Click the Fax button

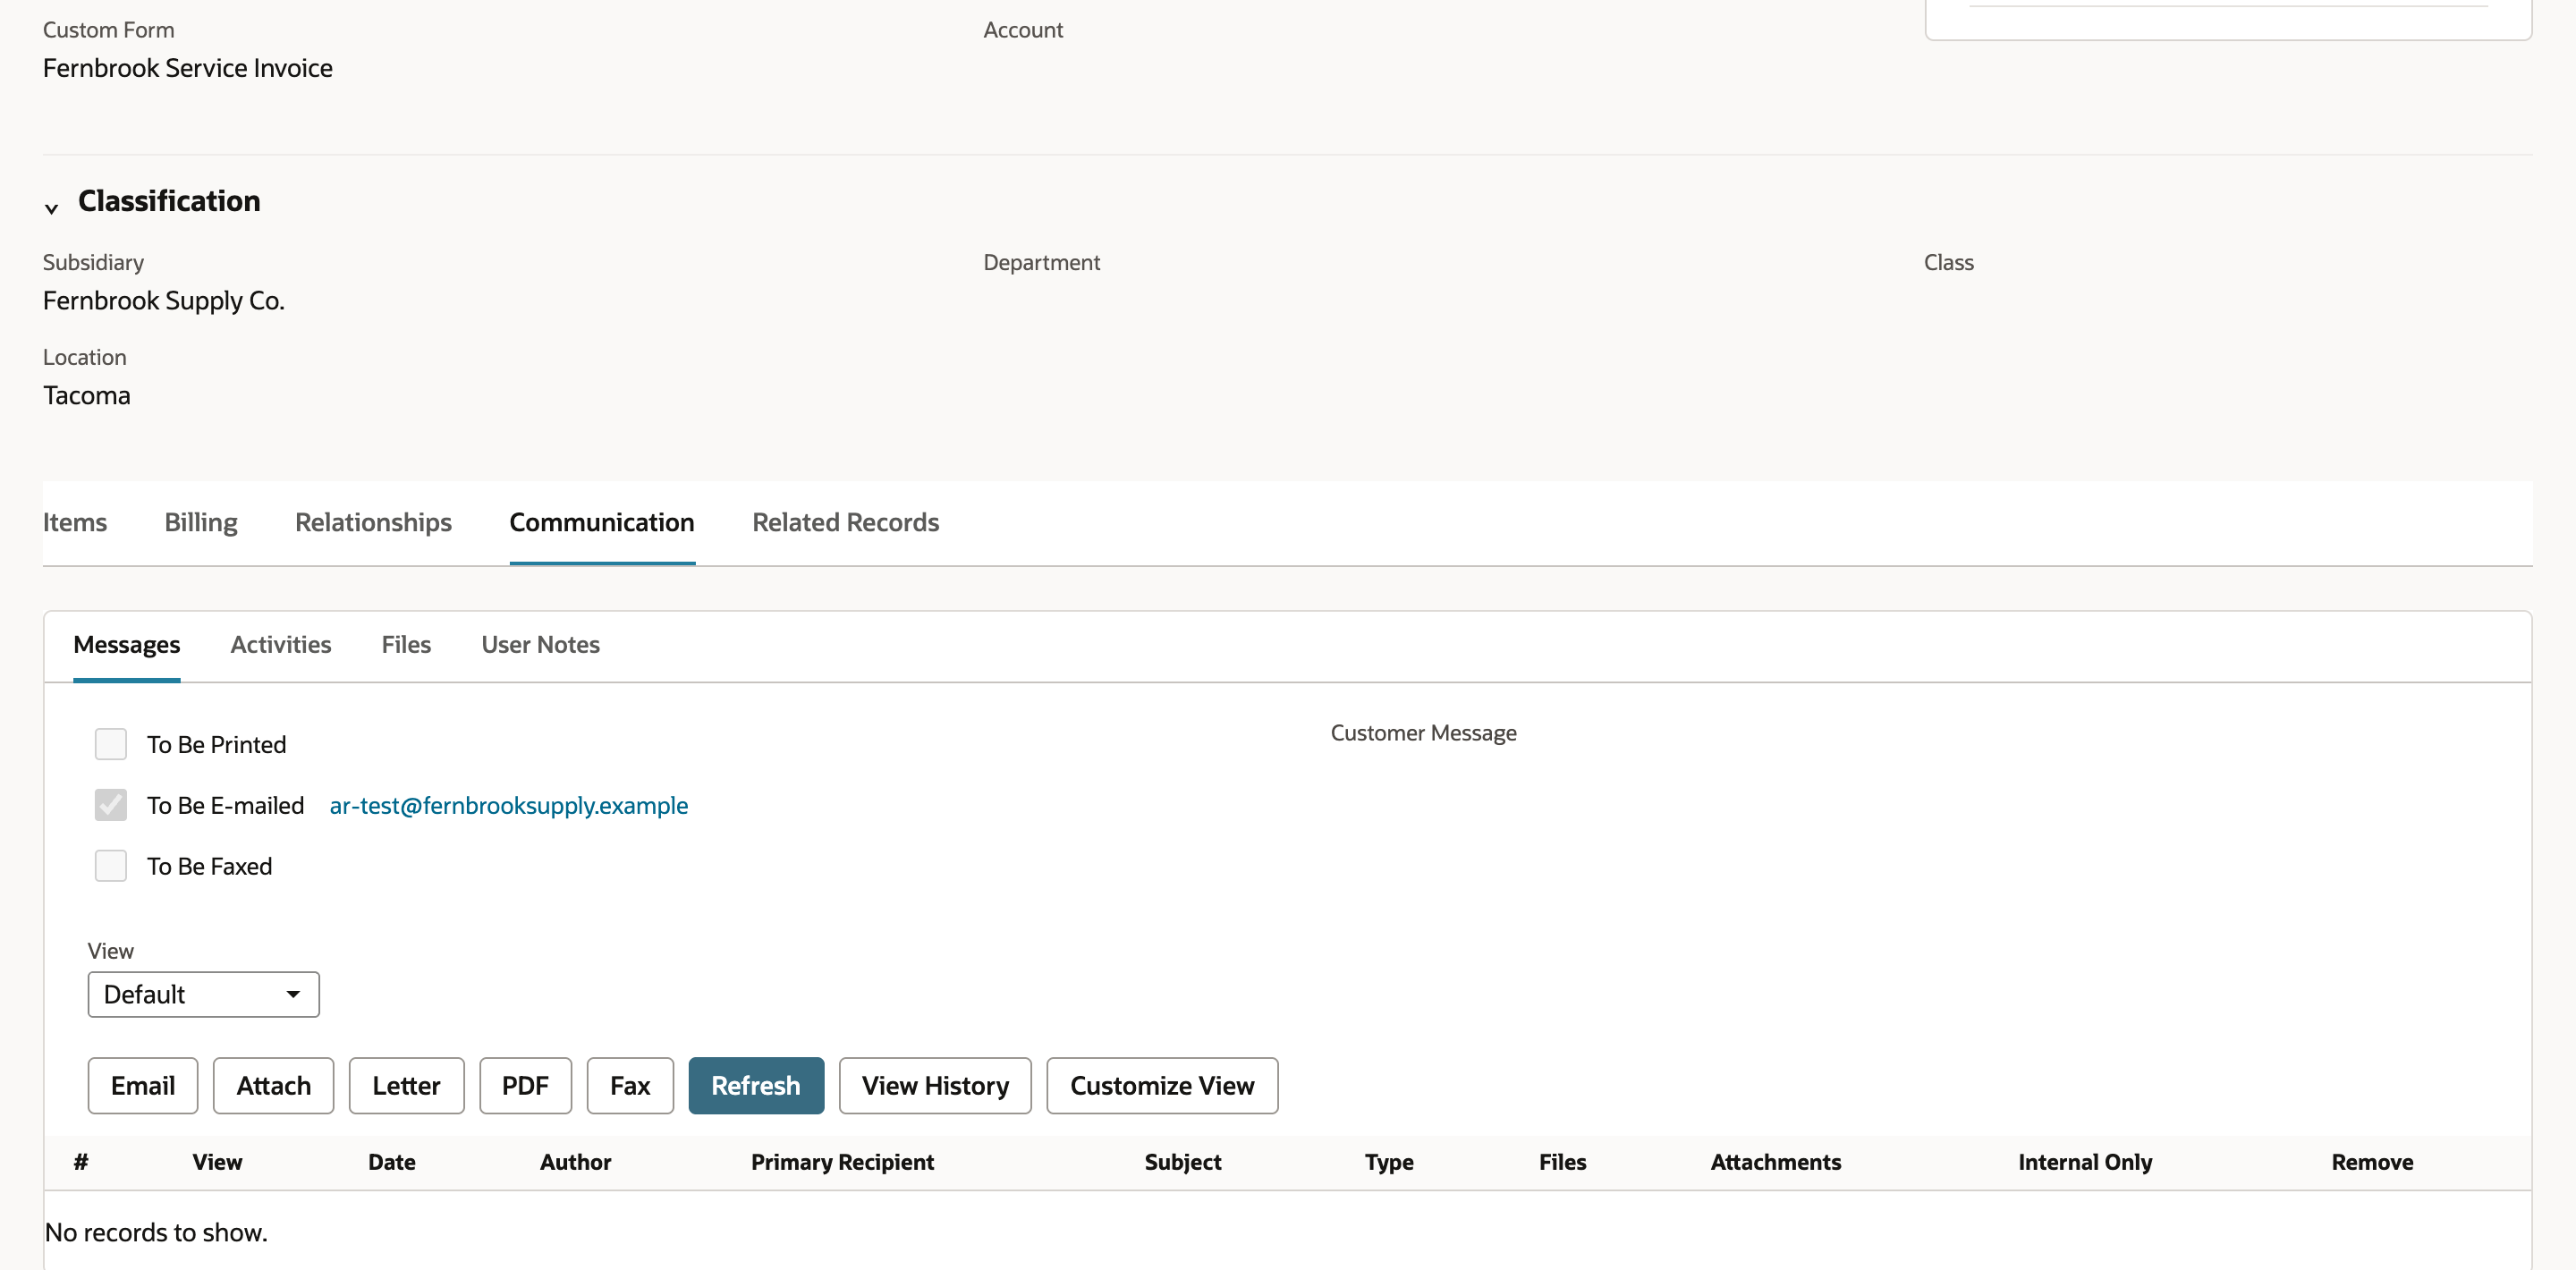pos(630,1085)
